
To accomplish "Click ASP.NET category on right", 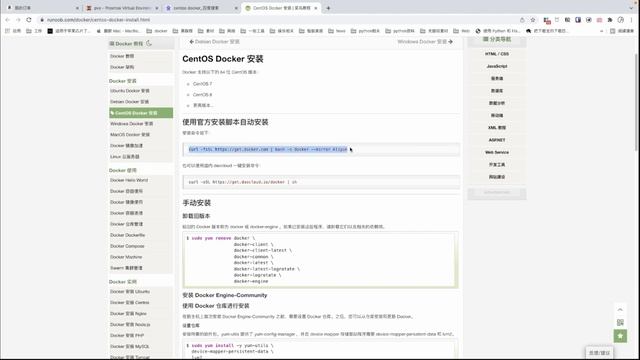I will (497, 140).
